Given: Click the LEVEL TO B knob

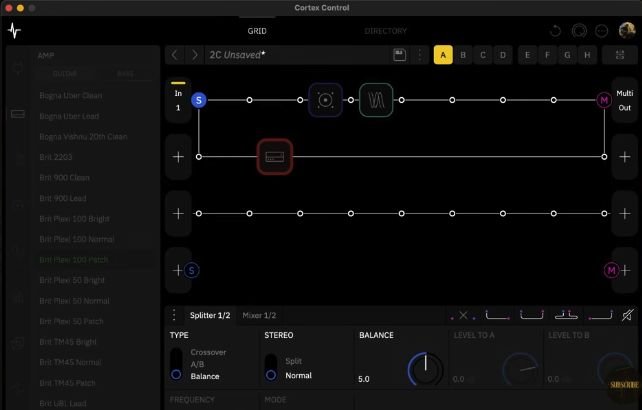Looking at the screenshot, I should pyautogui.click(x=615, y=368).
